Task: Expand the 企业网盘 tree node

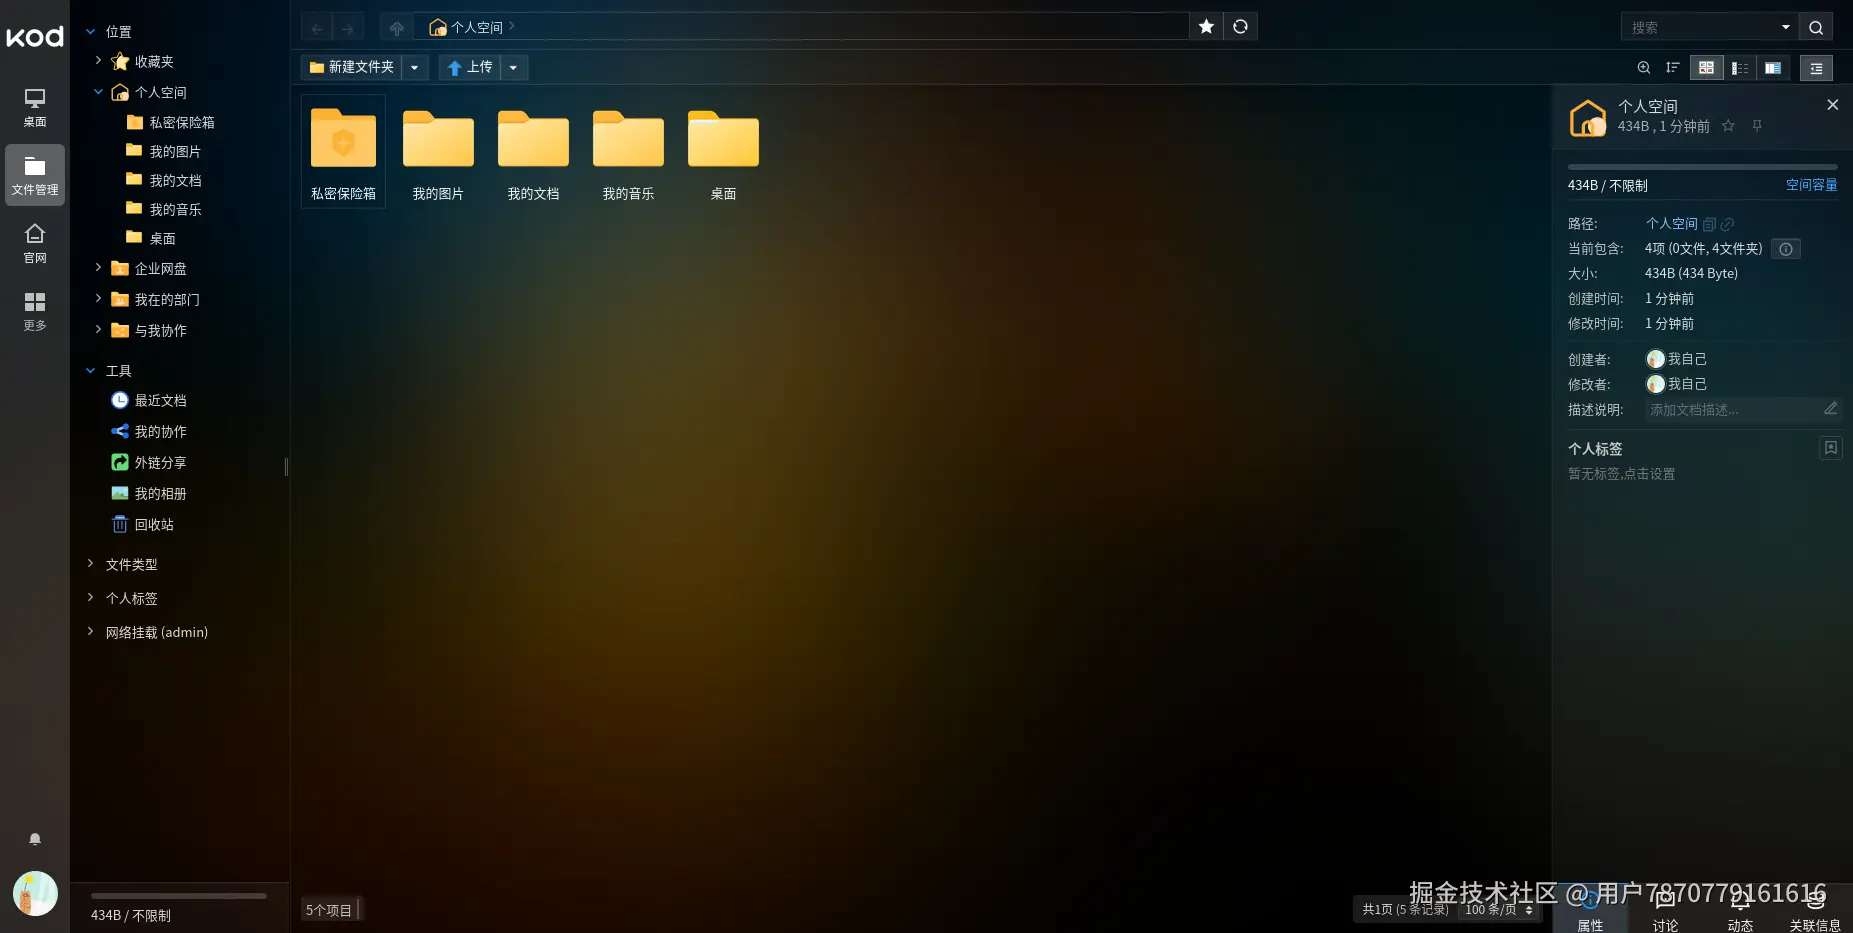Action: coord(98,268)
